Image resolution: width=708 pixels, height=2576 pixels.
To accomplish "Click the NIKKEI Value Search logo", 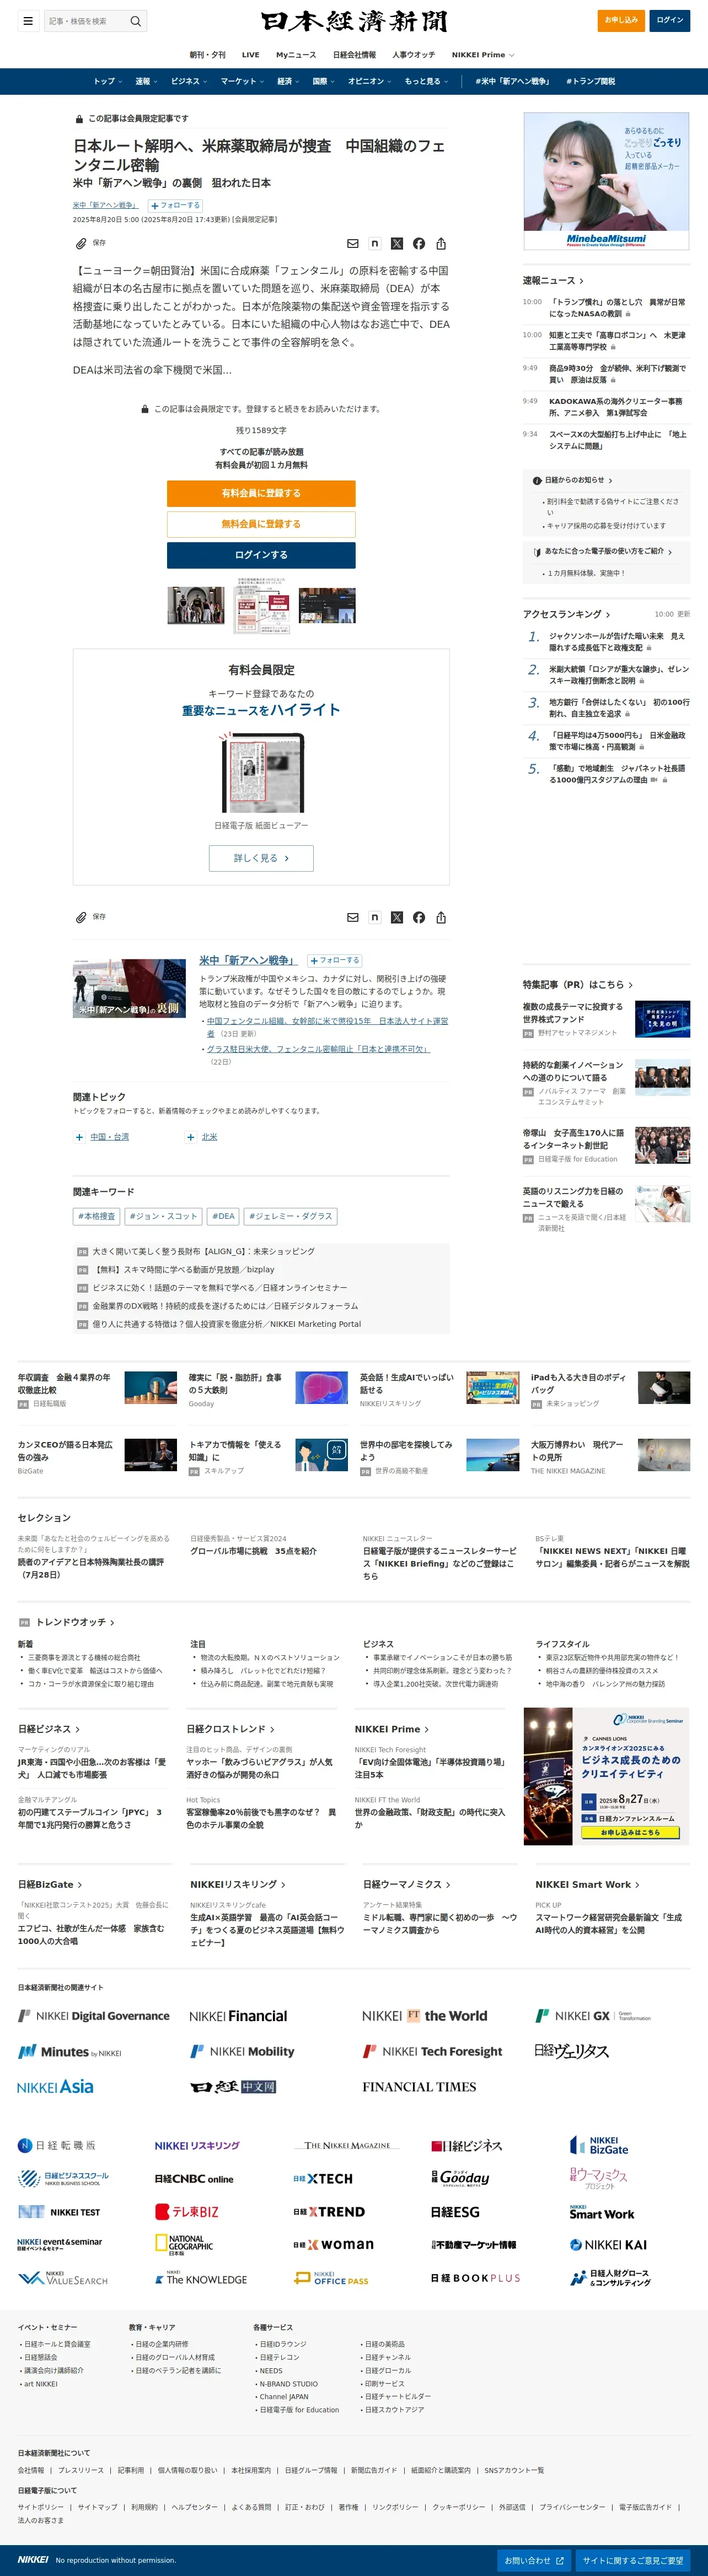I will click(x=62, y=2279).
